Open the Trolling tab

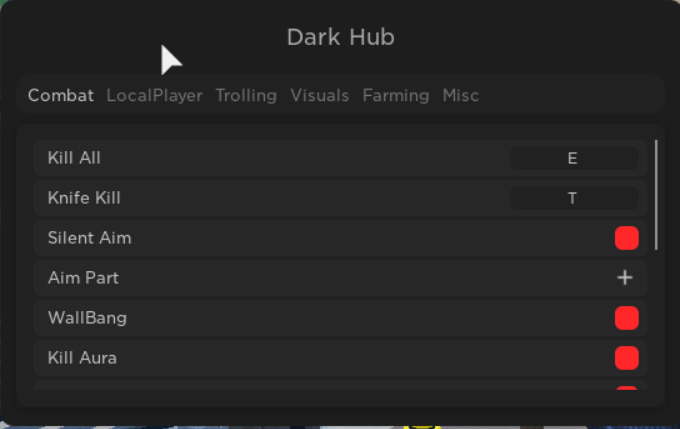coord(246,95)
